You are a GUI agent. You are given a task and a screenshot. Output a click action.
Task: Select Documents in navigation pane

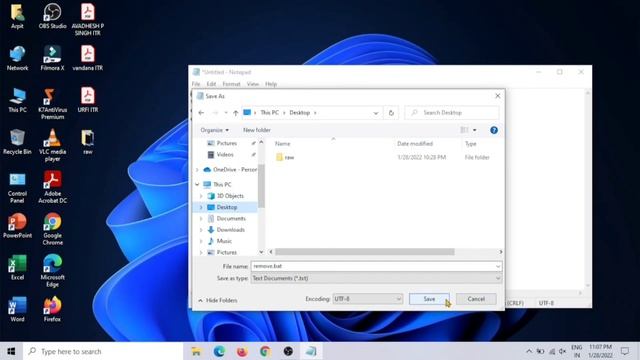[x=231, y=218]
